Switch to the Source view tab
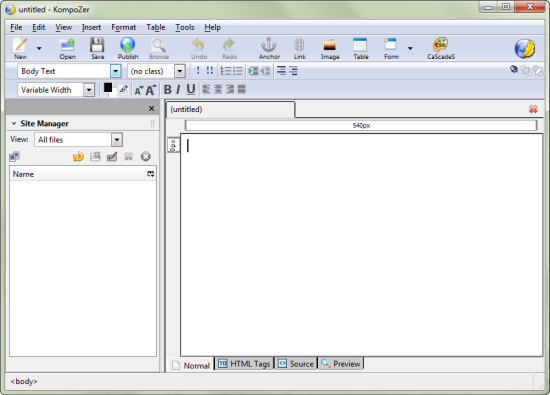The height and width of the screenshot is (395, 550). [x=296, y=364]
